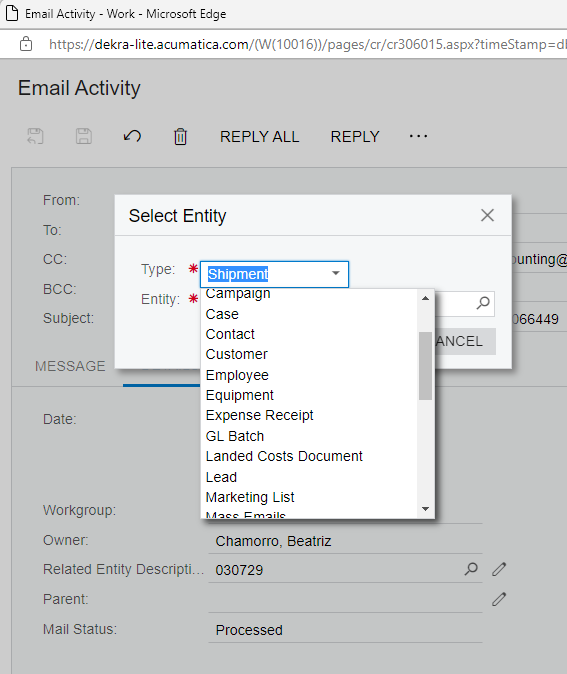The width and height of the screenshot is (567, 674).
Task: Click the save and close icon
Action: [35, 136]
